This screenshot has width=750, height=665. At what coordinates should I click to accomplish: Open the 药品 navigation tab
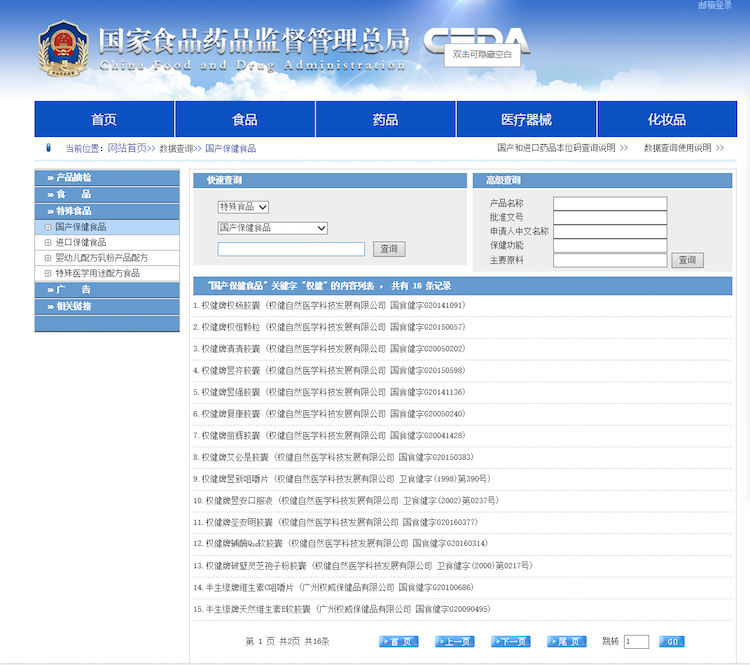point(386,119)
